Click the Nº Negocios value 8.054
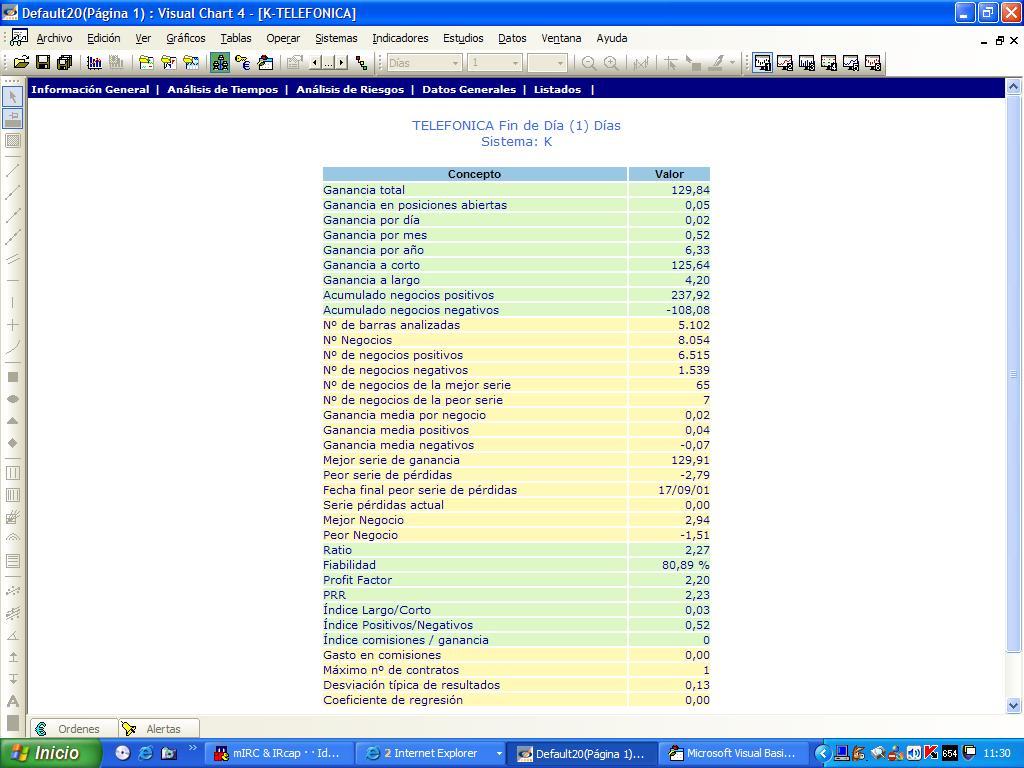This screenshot has height=768, width=1024. [694, 340]
